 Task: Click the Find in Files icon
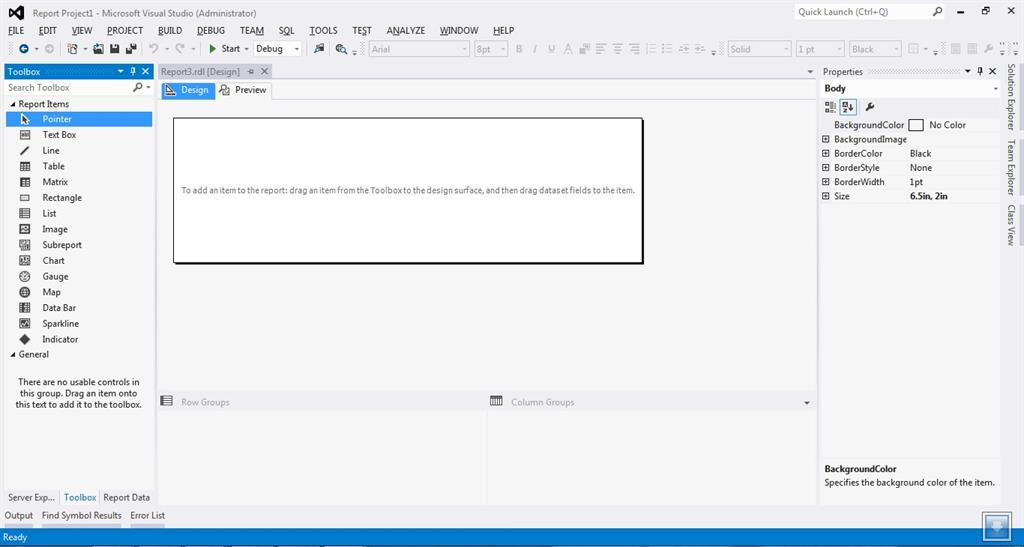[341, 49]
